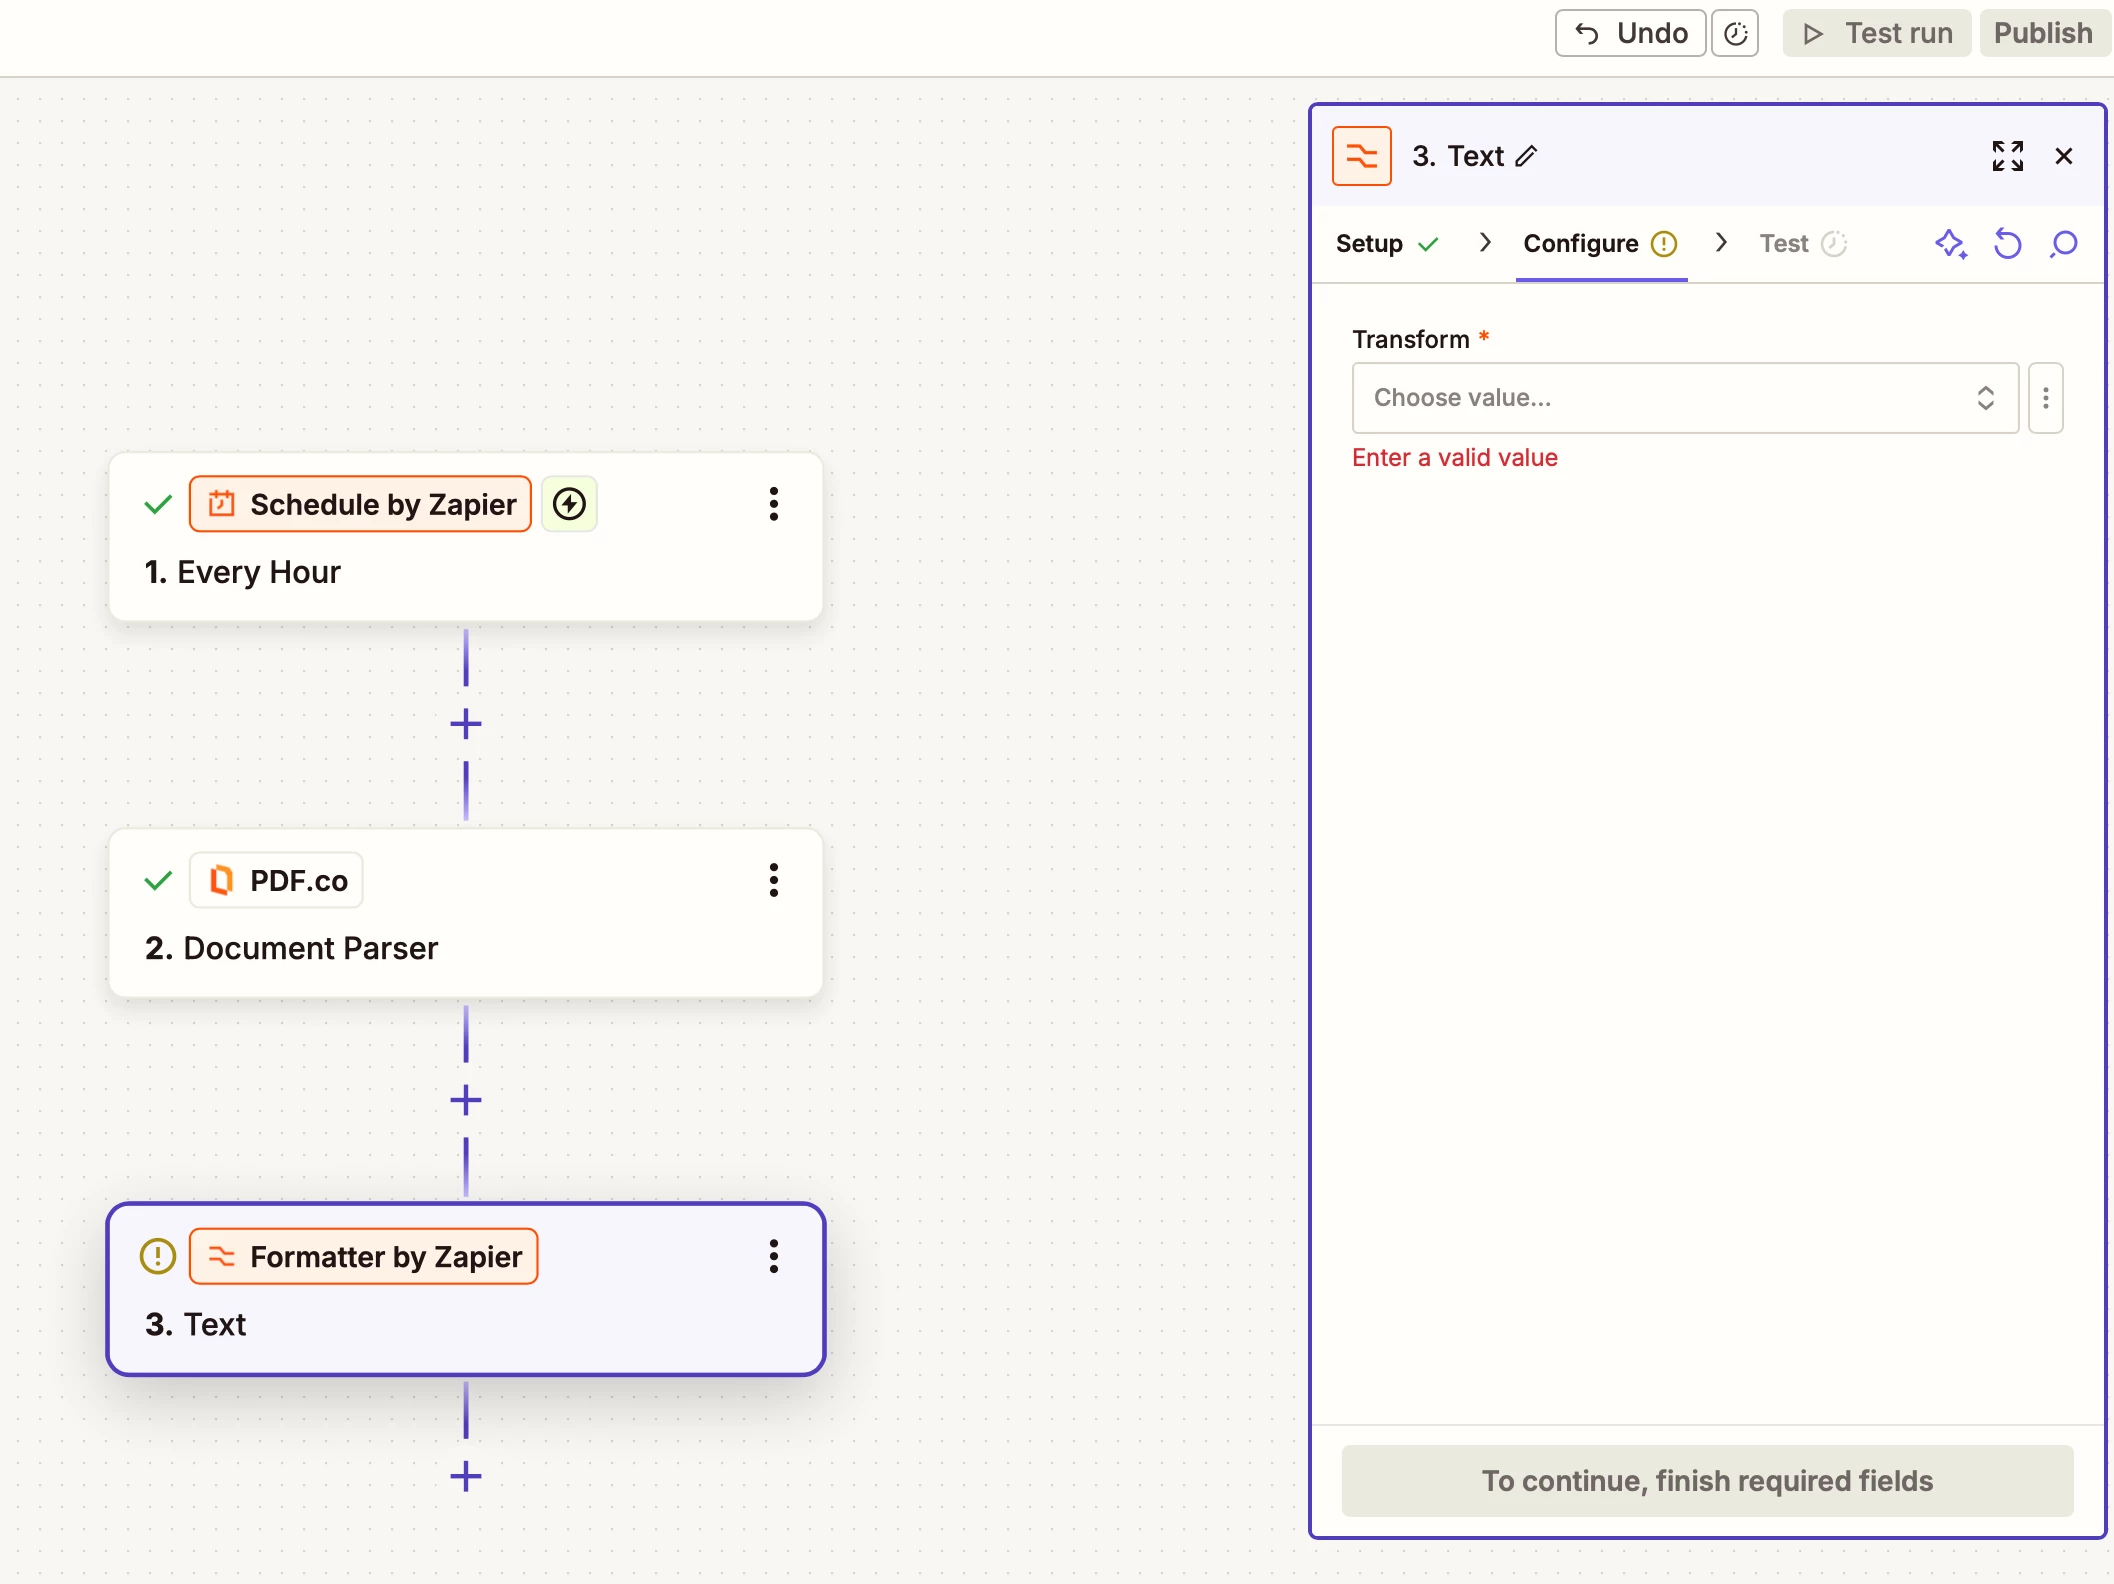Open version history clock icon
This screenshot has height=1584, width=2114.
pos(1735,33)
